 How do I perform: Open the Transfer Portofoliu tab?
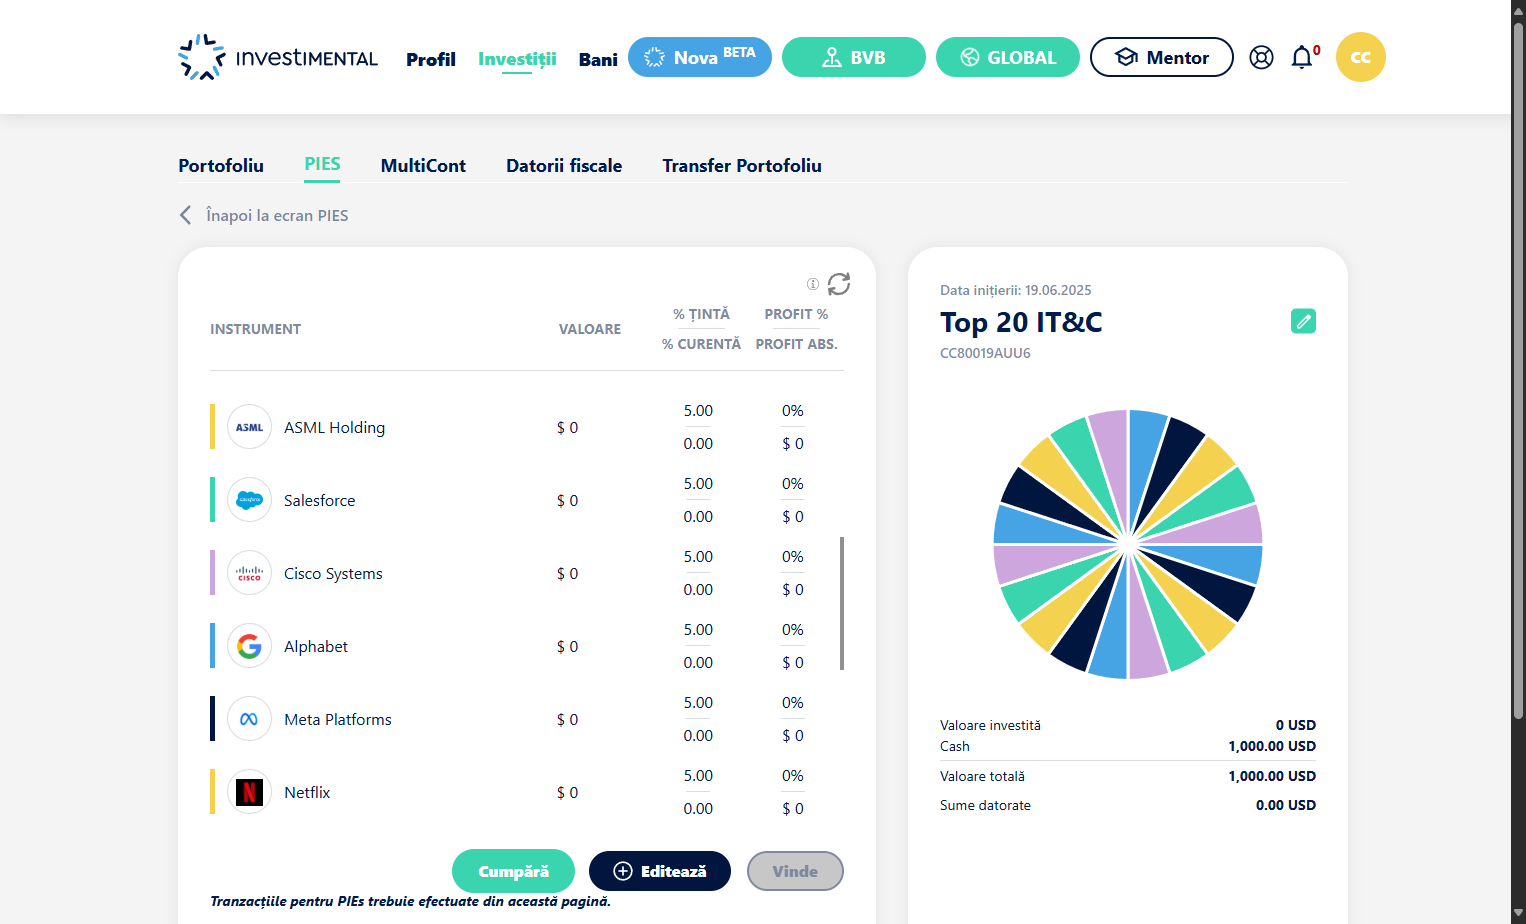(x=742, y=166)
